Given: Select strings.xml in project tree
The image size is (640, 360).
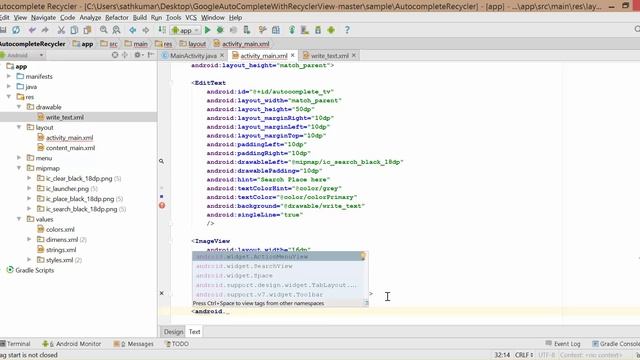Looking at the screenshot, I should tap(61, 250).
